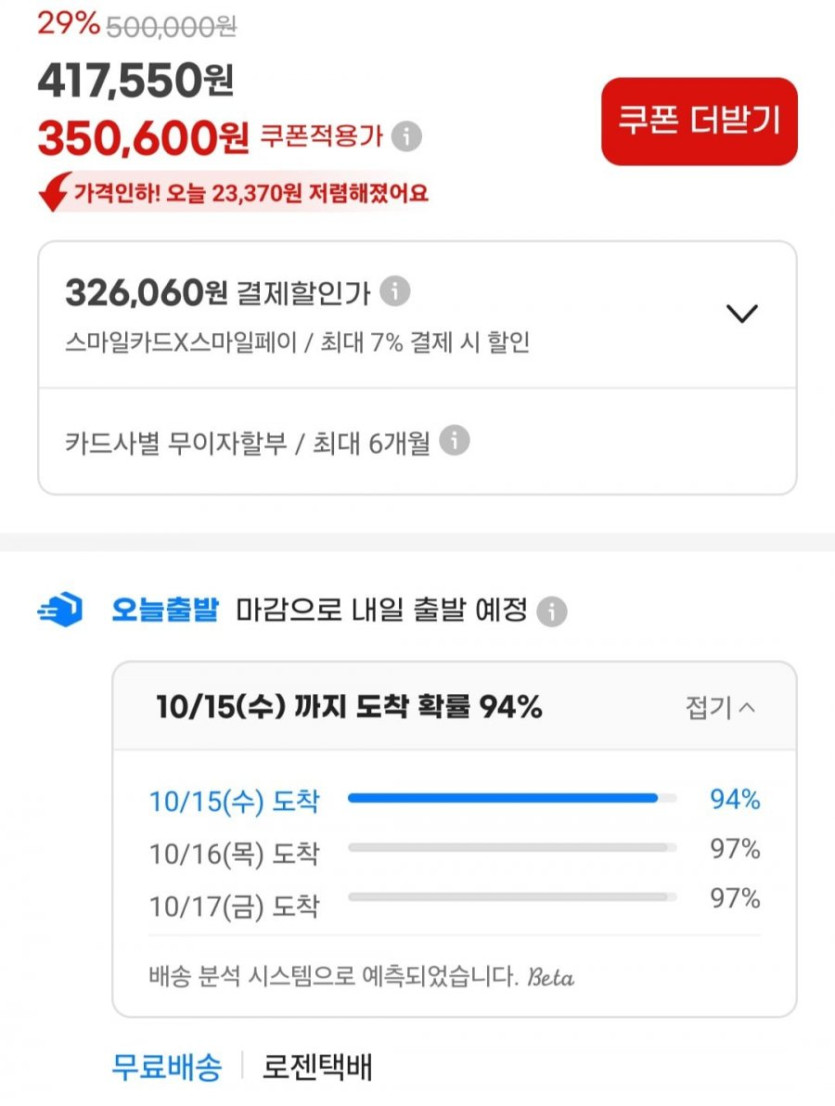Click info icon next to 쿠폰적용가
835x1106 pixels.
(x=405, y=136)
